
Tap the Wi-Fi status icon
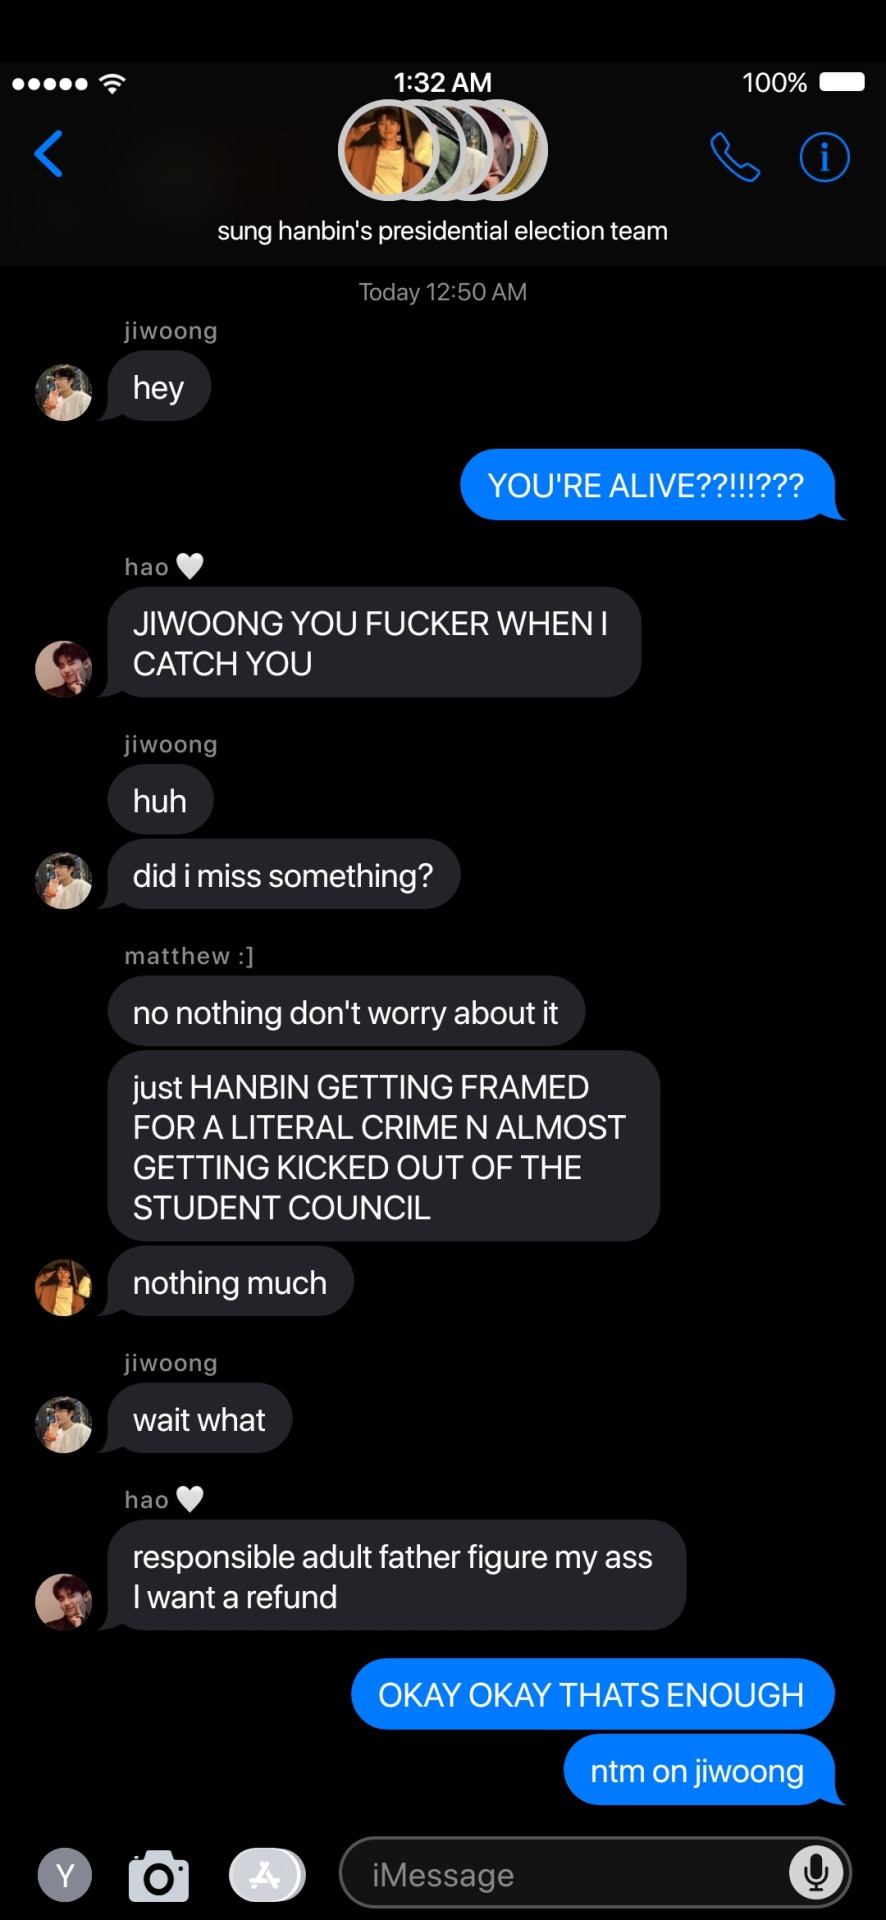pyautogui.click(x=113, y=83)
